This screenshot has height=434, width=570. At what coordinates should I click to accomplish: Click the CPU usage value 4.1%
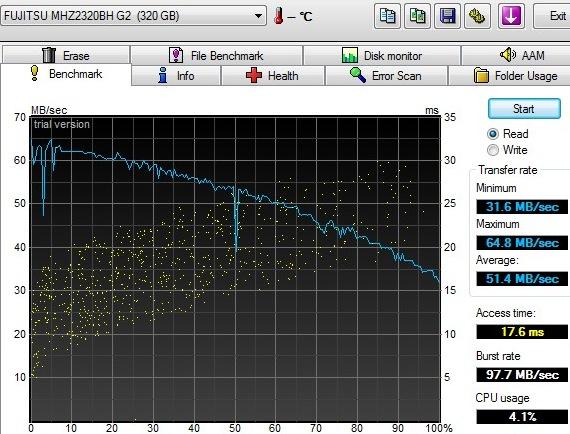coord(522,417)
